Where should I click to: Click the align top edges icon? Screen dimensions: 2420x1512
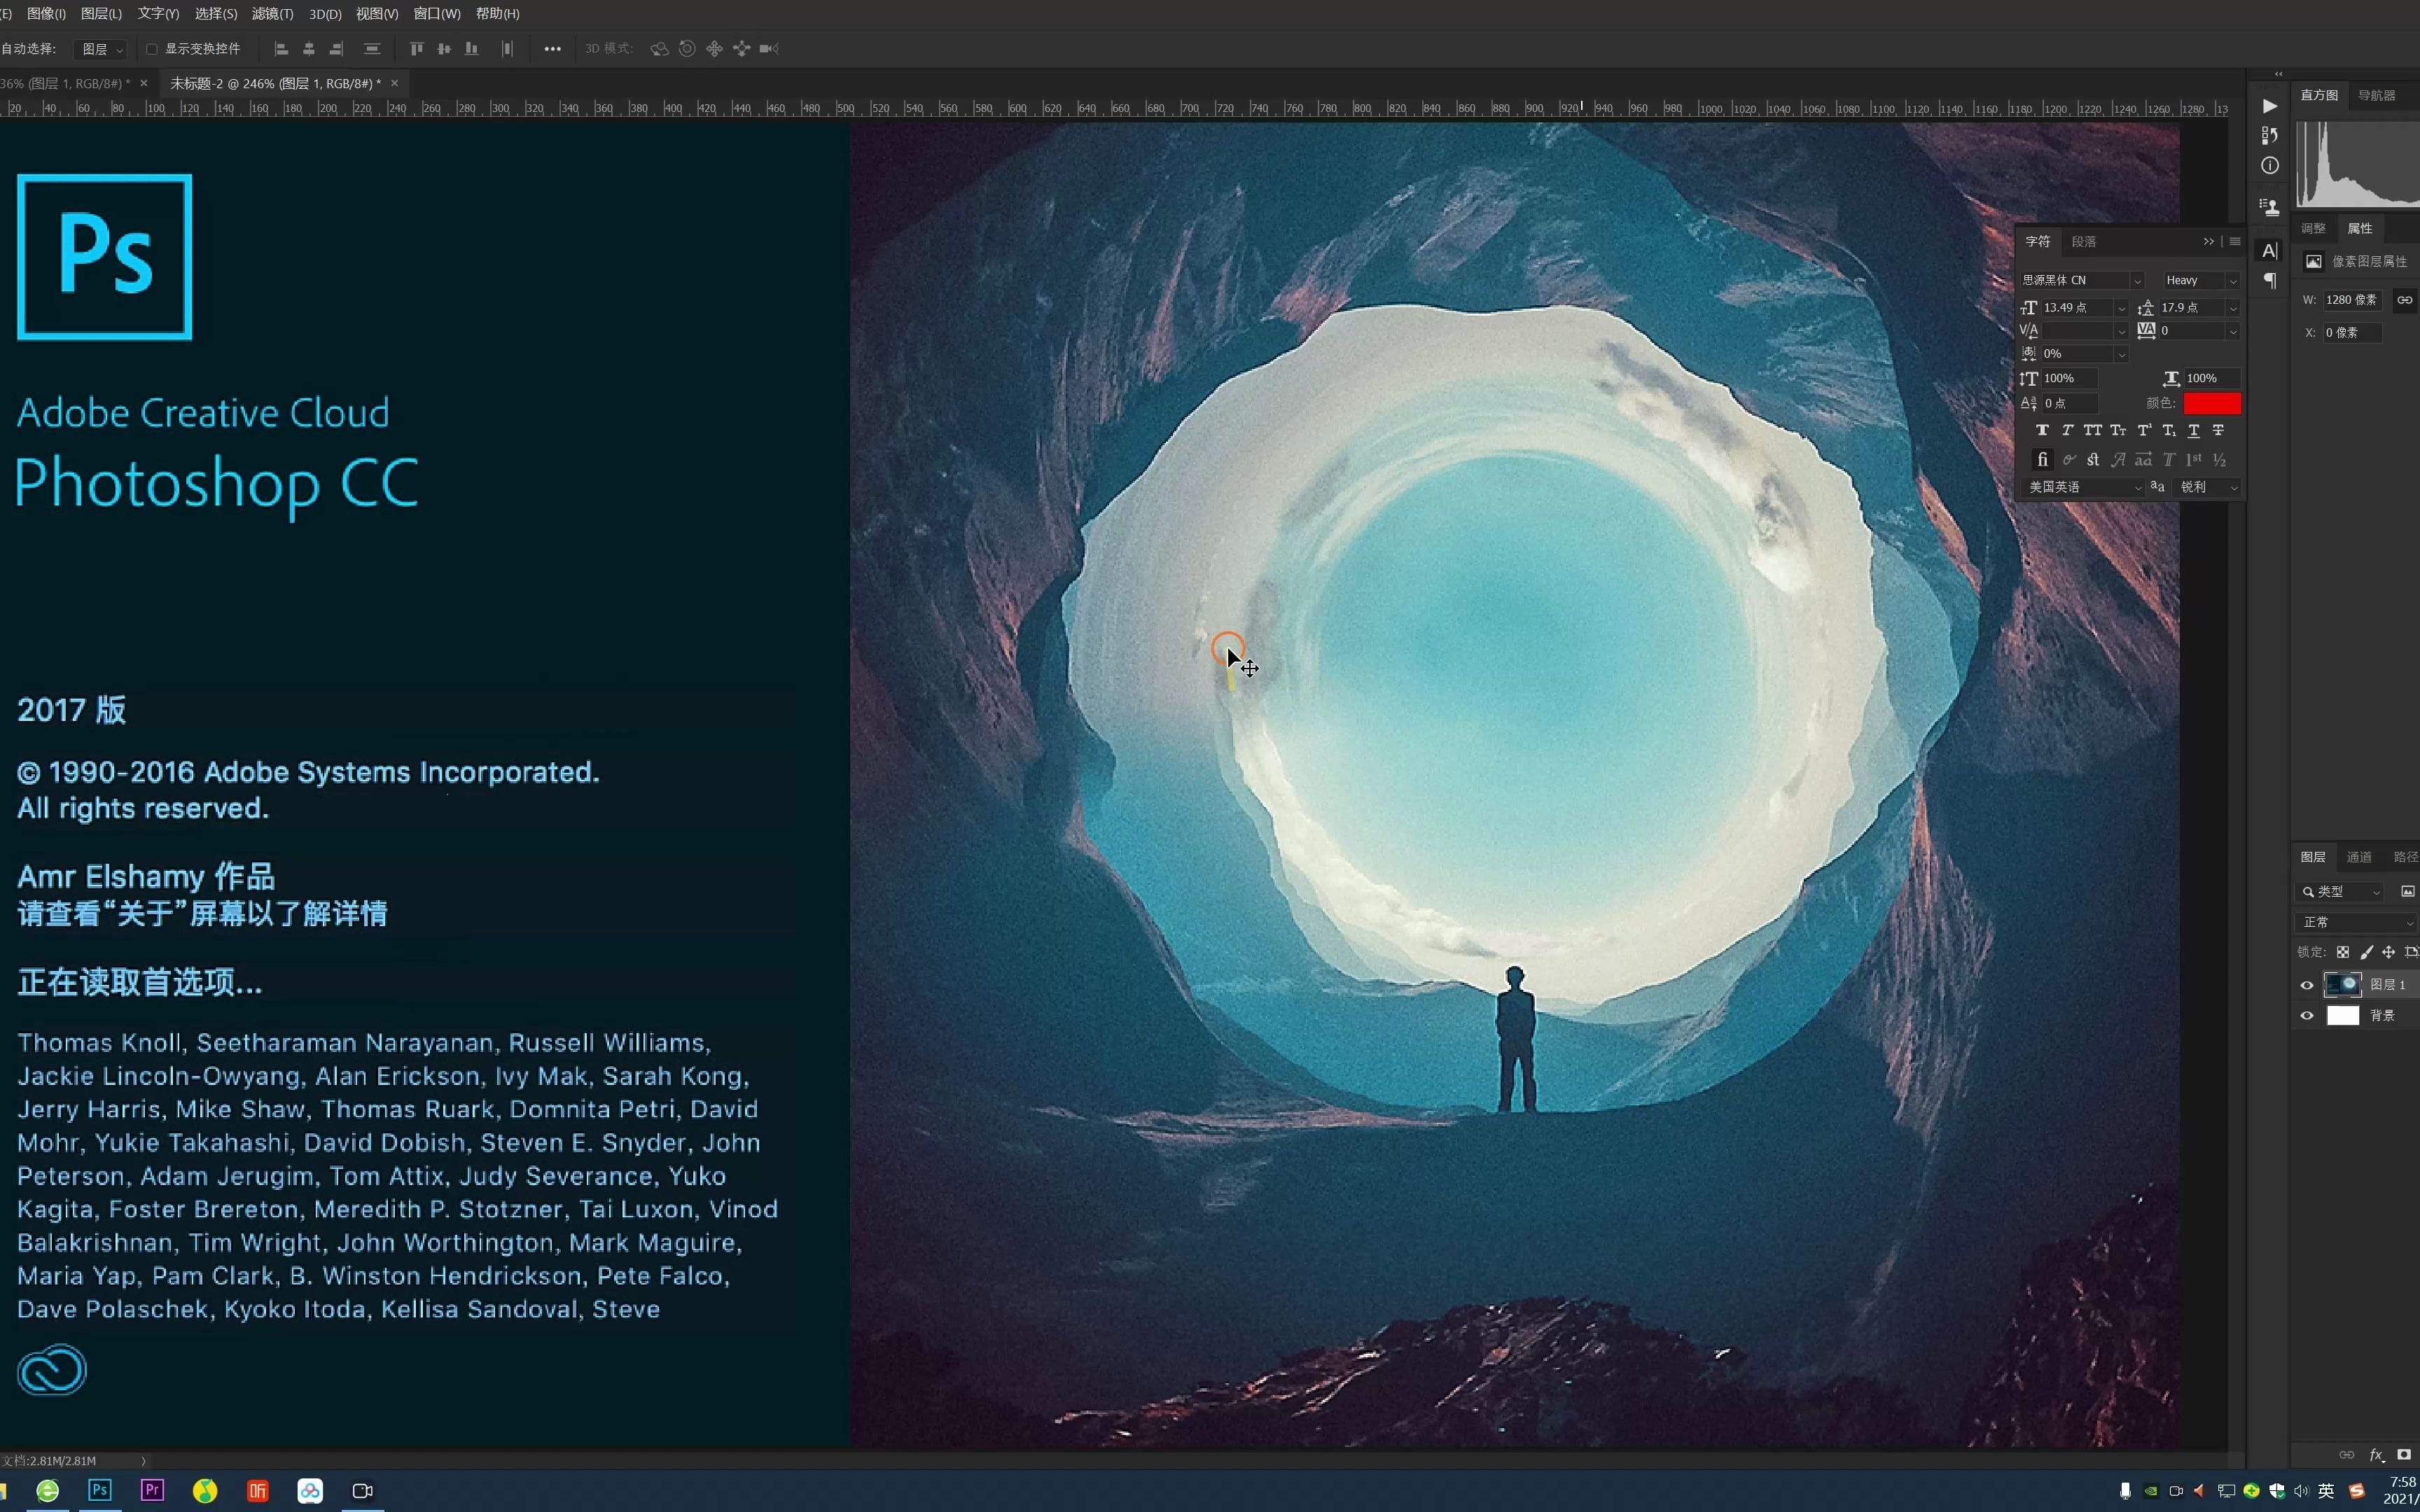tap(417, 49)
